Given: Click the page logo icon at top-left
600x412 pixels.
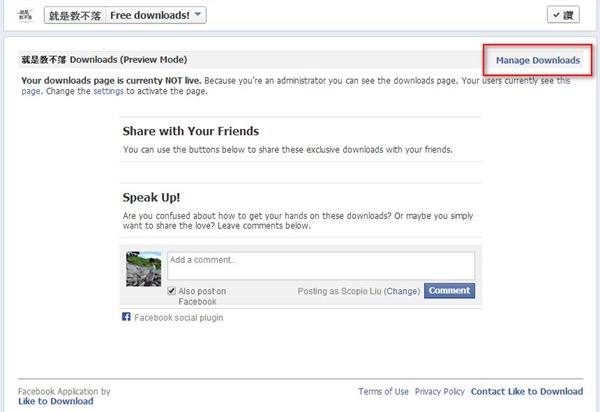Looking at the screenshot, I should pyautogui.click(x=25, y=14).
